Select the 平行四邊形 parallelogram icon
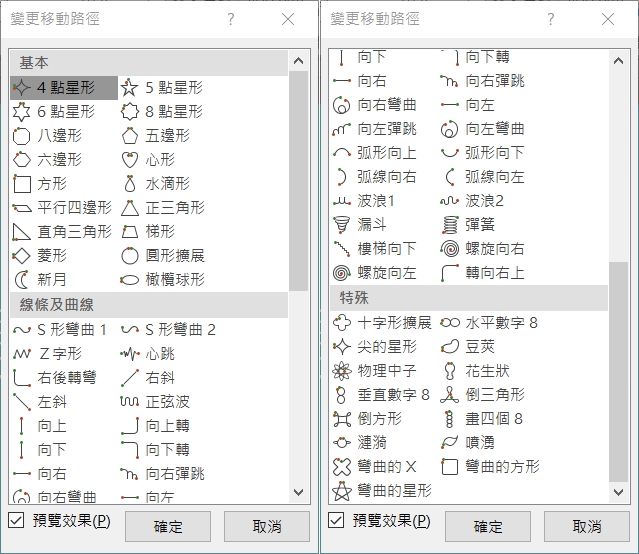The image size is (639, 554). point(21,208)
